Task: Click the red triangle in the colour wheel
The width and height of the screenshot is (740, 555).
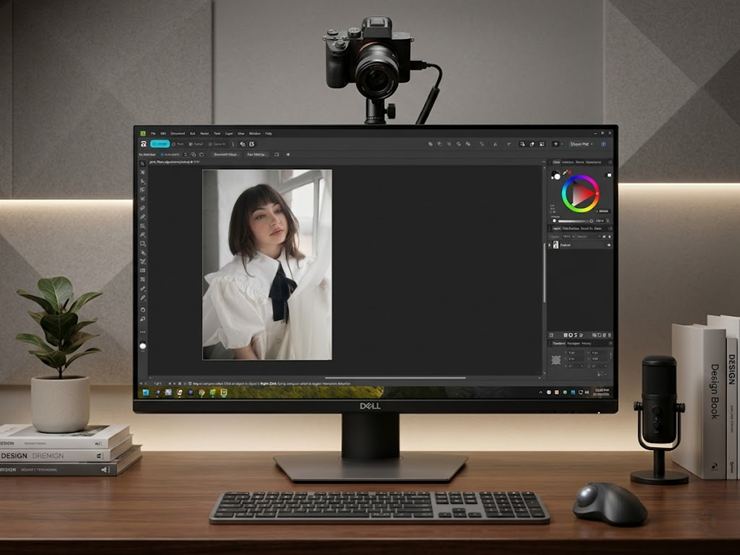Action: point(583,193)
